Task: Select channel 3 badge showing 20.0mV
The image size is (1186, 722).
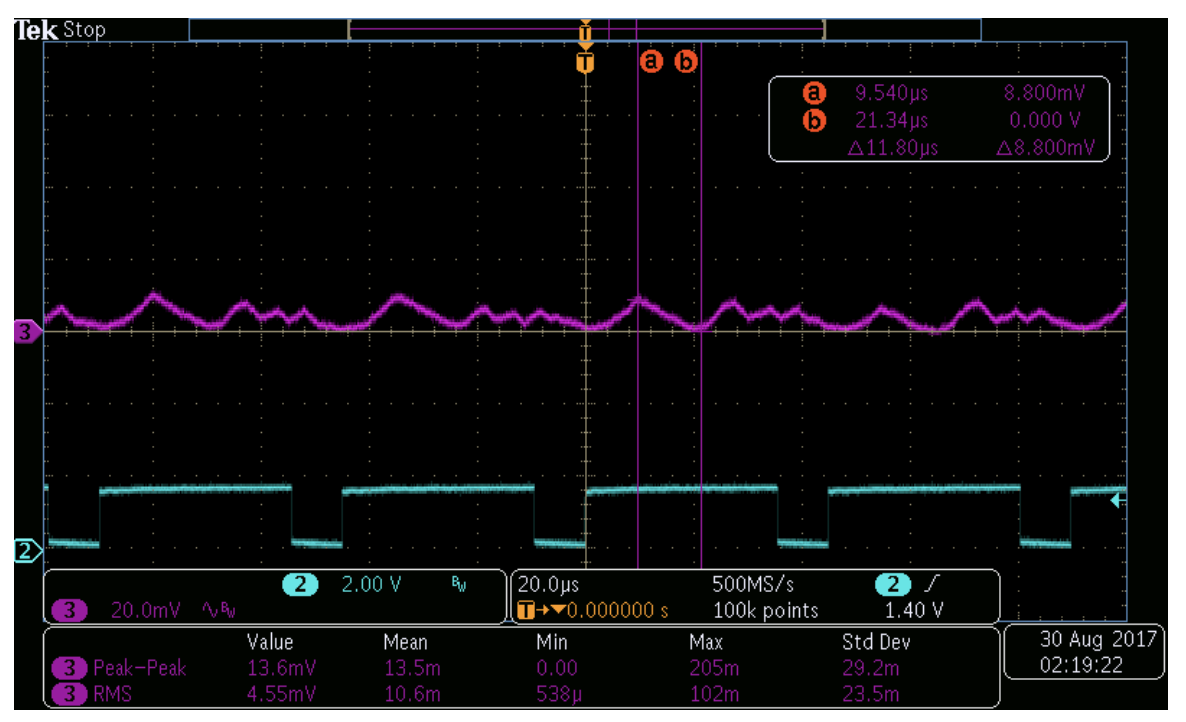Action: (69, 609)
